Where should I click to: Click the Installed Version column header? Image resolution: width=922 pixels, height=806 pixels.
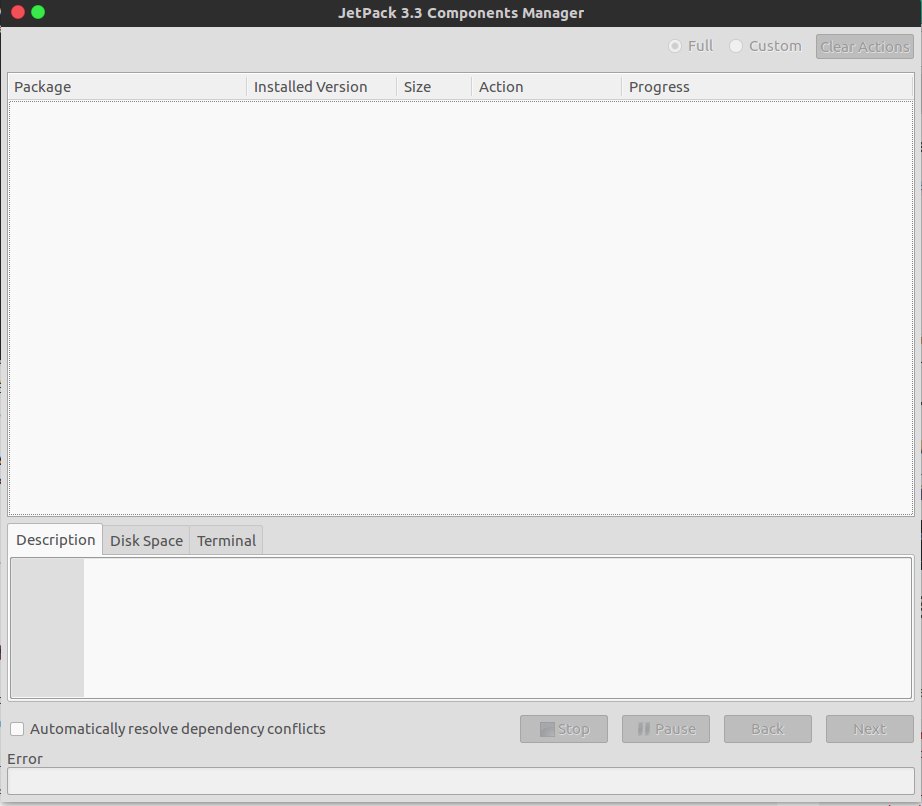tap(322, 87)
